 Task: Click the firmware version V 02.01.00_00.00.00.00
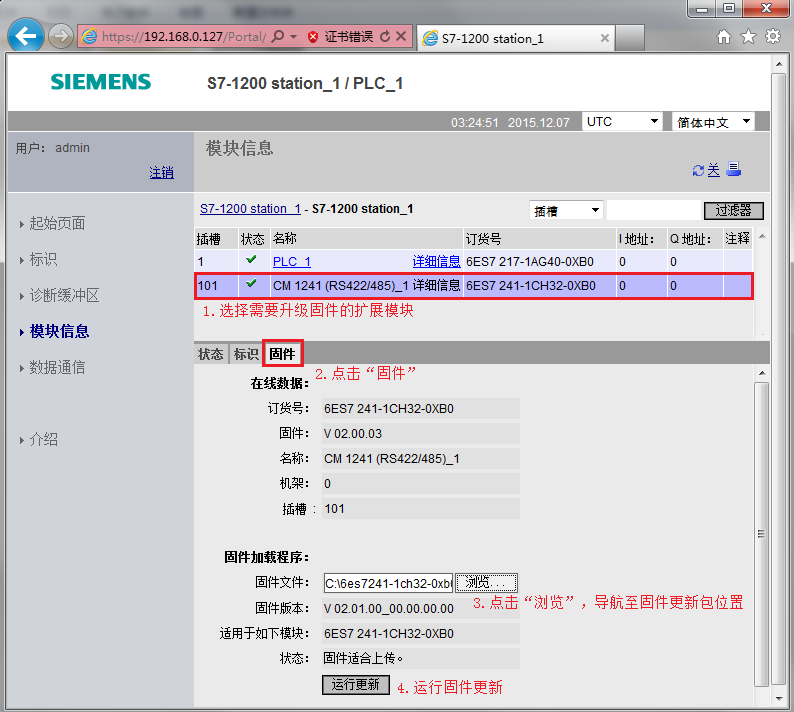388,609
